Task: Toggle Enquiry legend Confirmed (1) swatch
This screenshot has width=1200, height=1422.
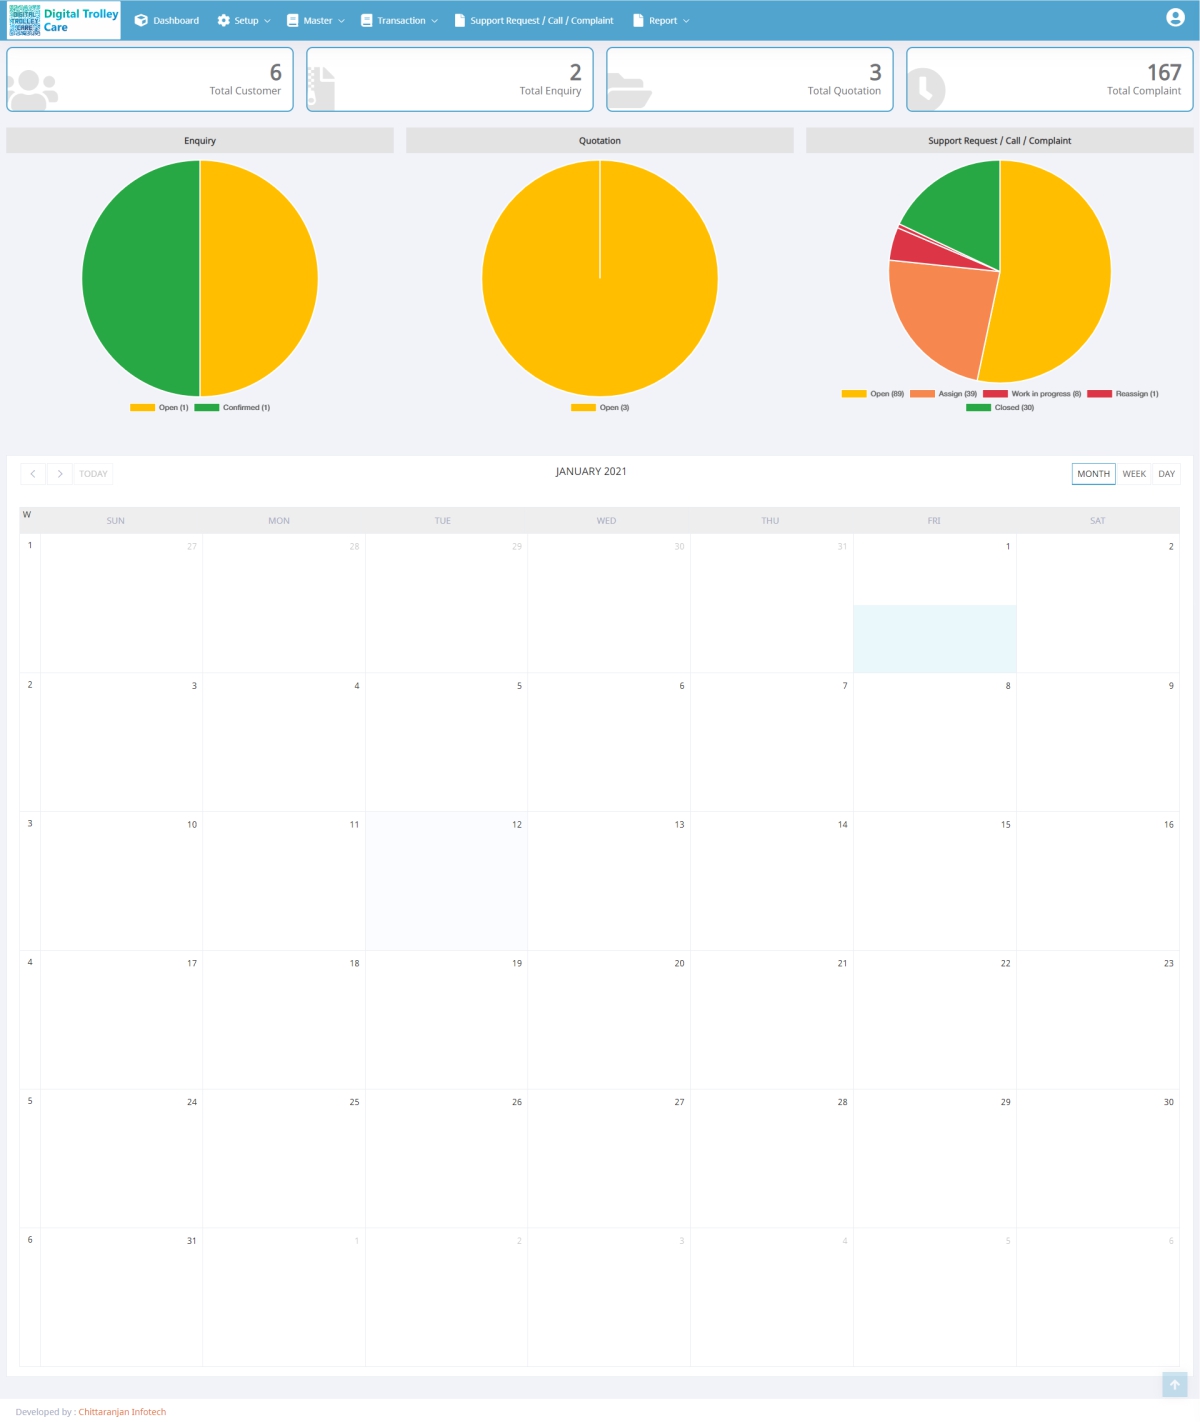Action: tap(206, 407)
